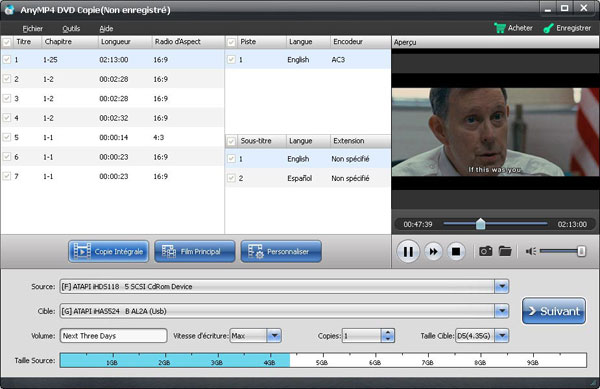This screenshot has width=600, height=389.
Task: Click the Enregistrer key icon
Action: pos(548,28)
